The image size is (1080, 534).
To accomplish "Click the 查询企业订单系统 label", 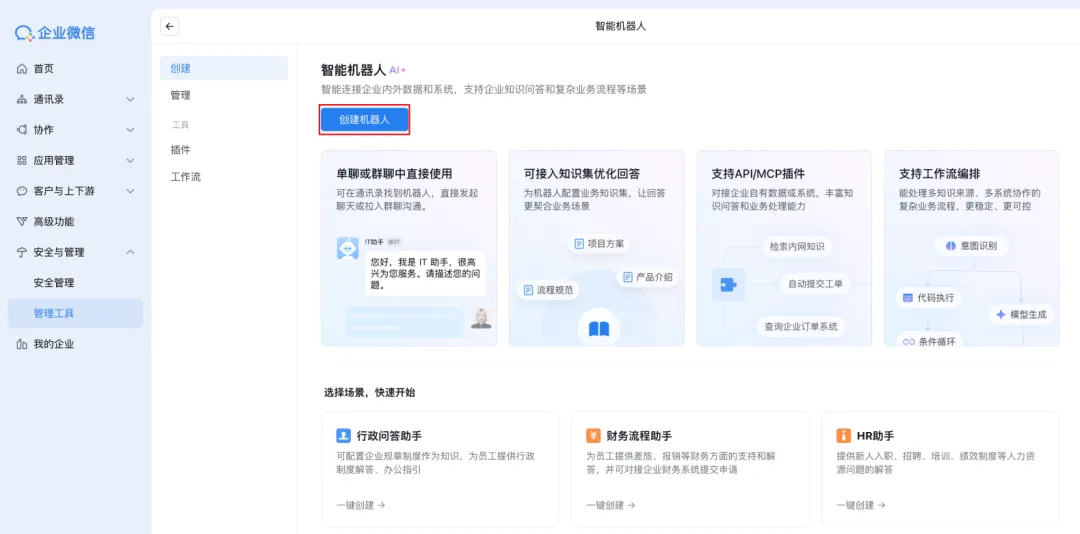I will tap(801, 327).
